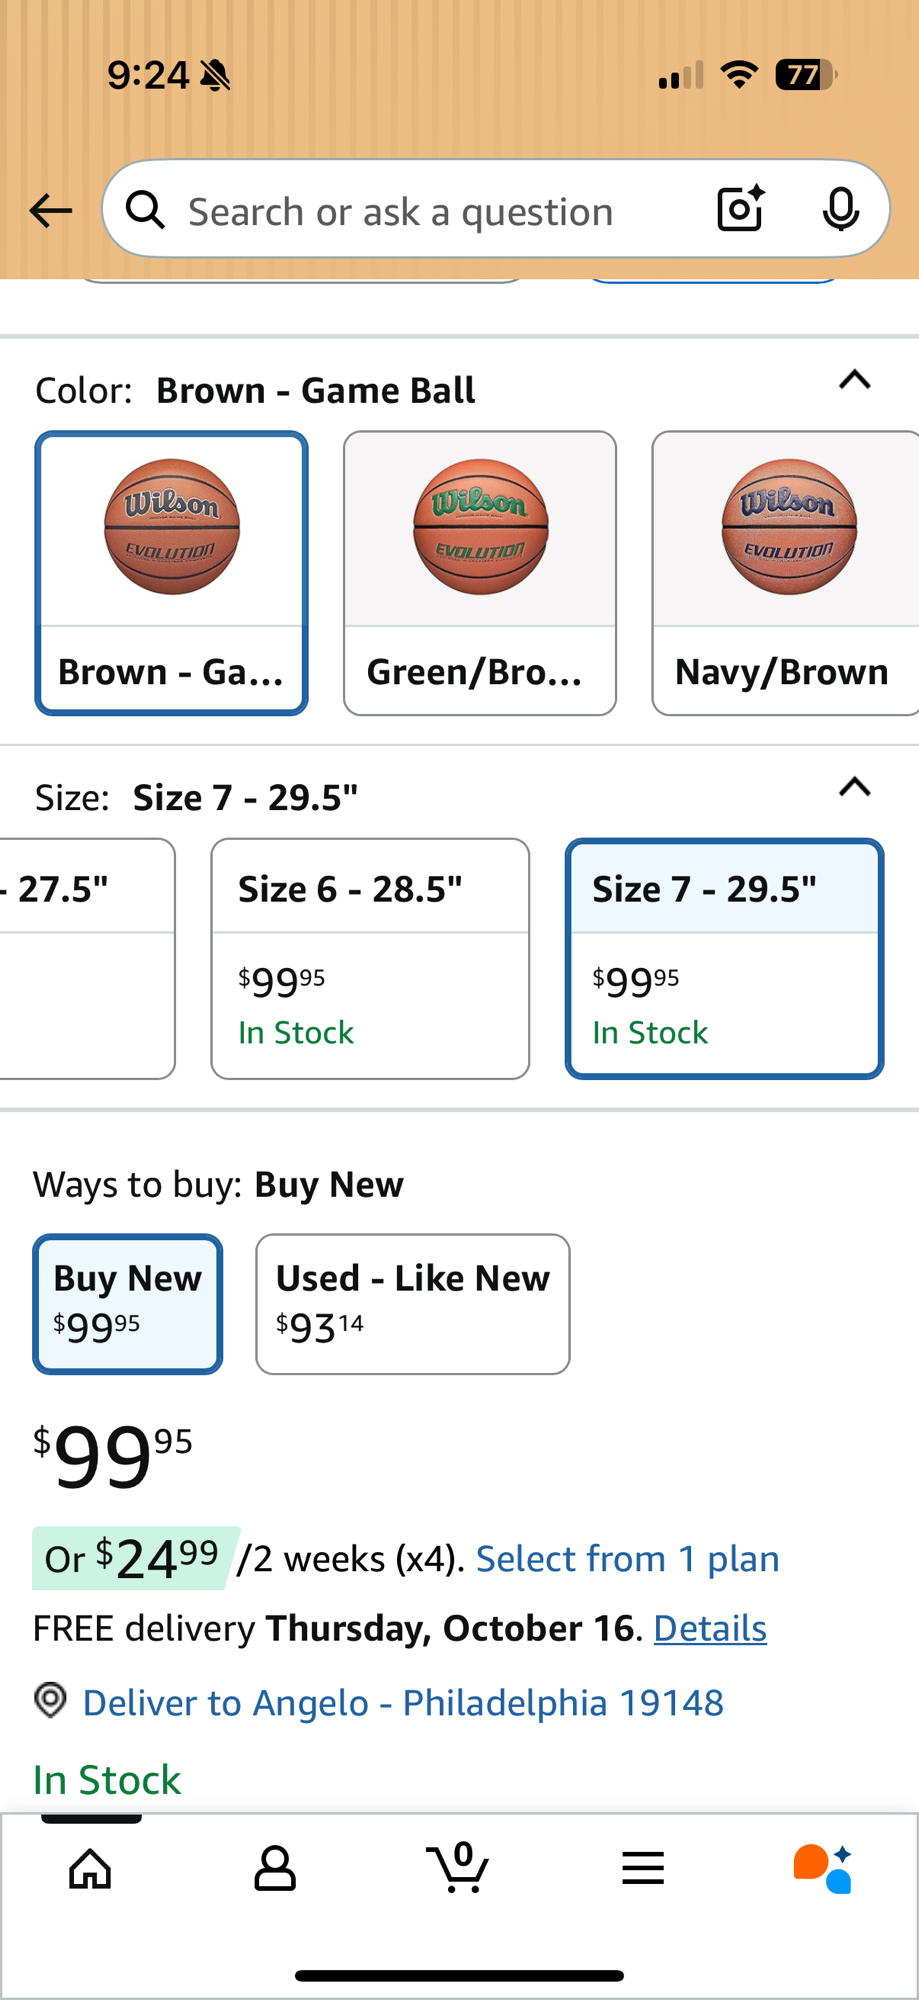Open the hamburger menu icon
Screen dimensions: 919x2000
[x=642, y=1868]
